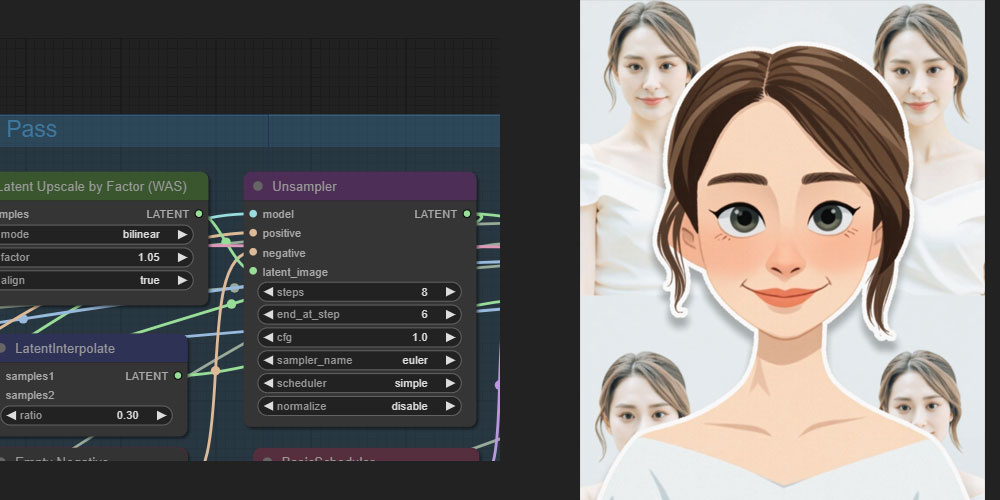Increase the steps value arrow in Unsampler
Image resolution: width=1000 pixels, height=500 pixels.
click(450, 292)
